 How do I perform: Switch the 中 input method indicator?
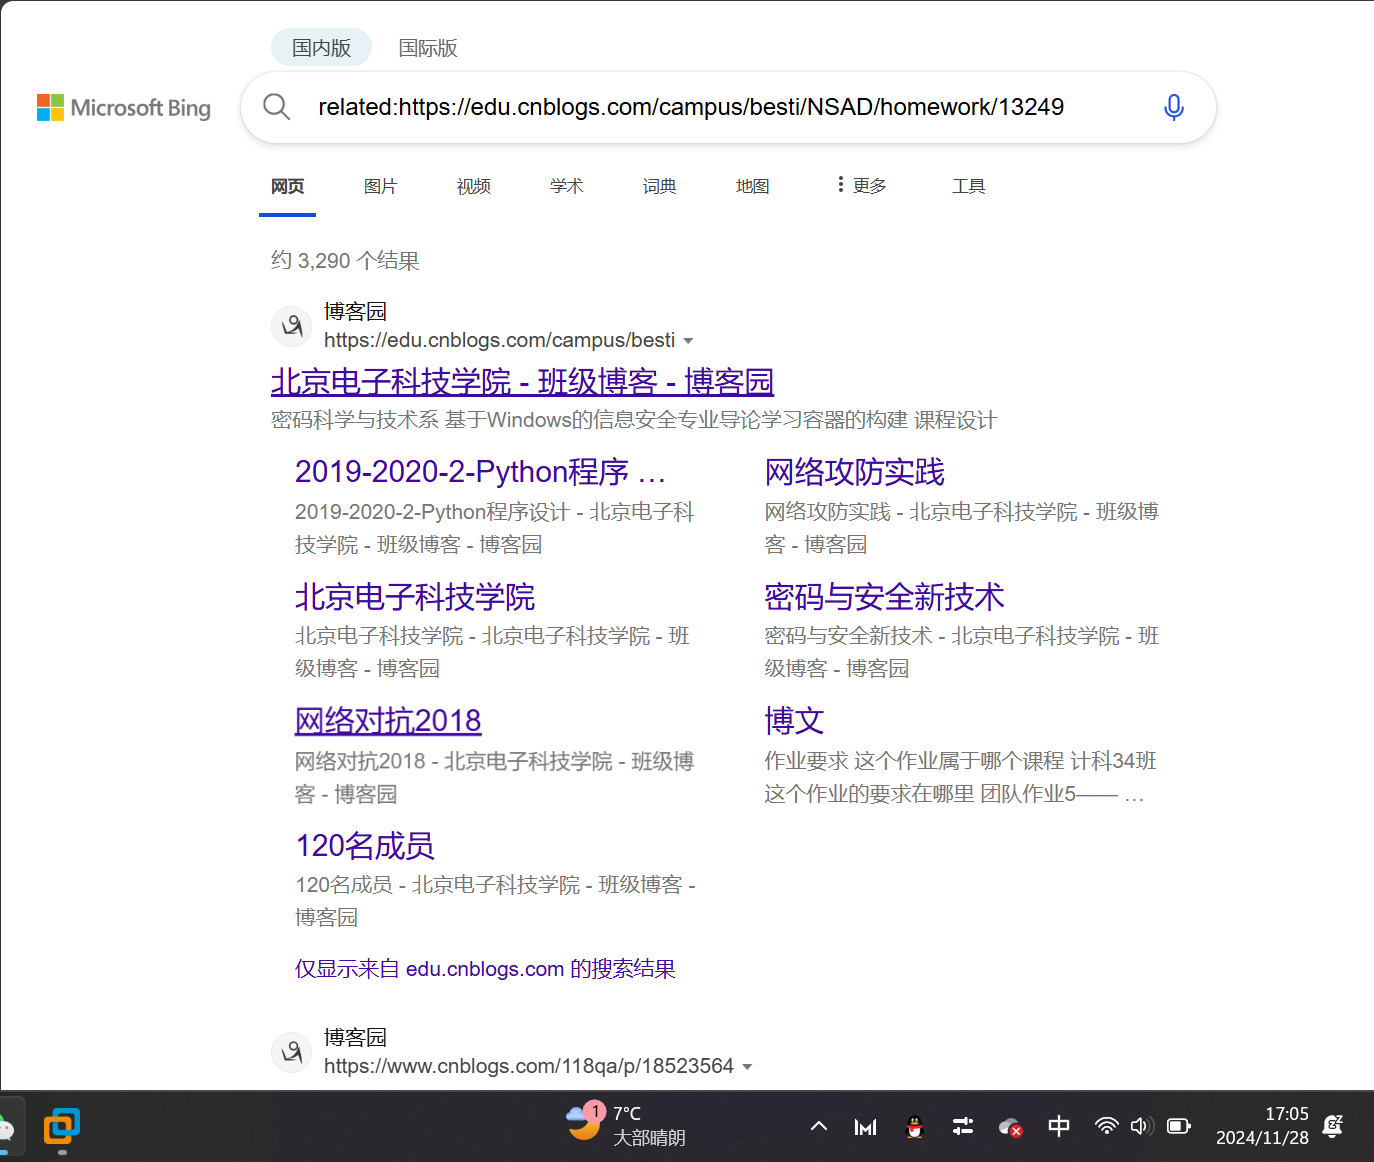pyautogui.click(x=1059, y=1127)
